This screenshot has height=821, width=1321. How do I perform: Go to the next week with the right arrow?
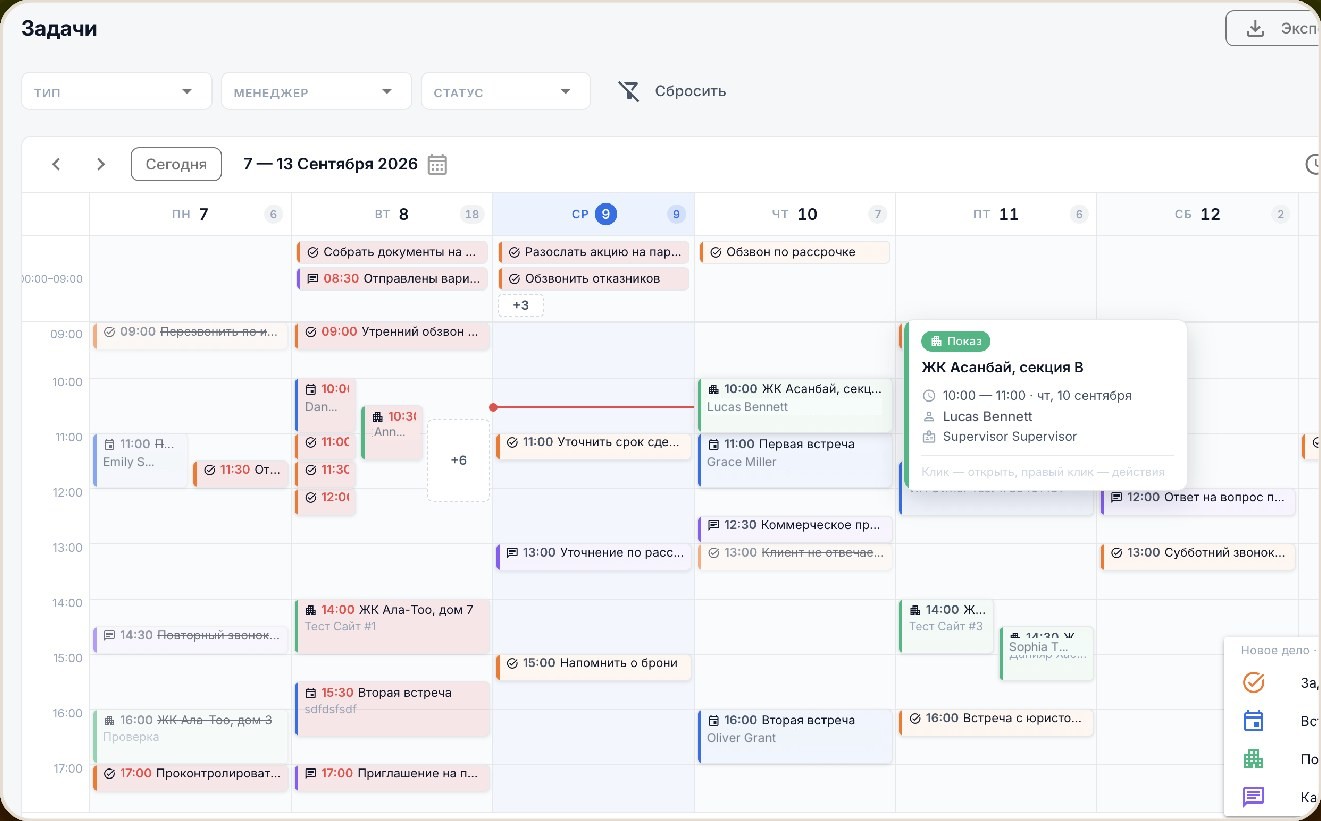point(101,164)
